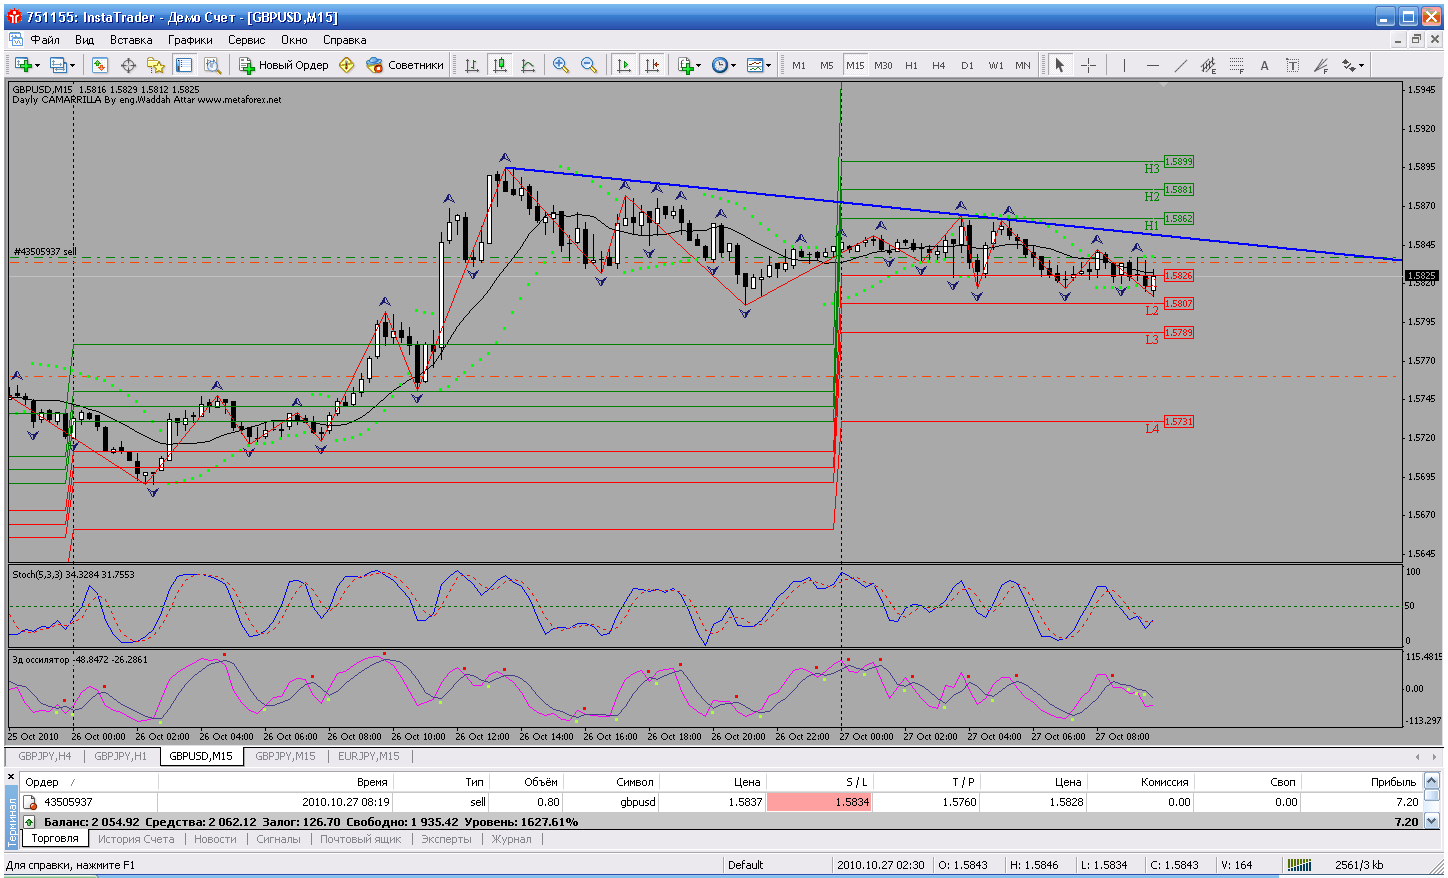Toggle Auto Scroll chart button

[x=624, y=65]
